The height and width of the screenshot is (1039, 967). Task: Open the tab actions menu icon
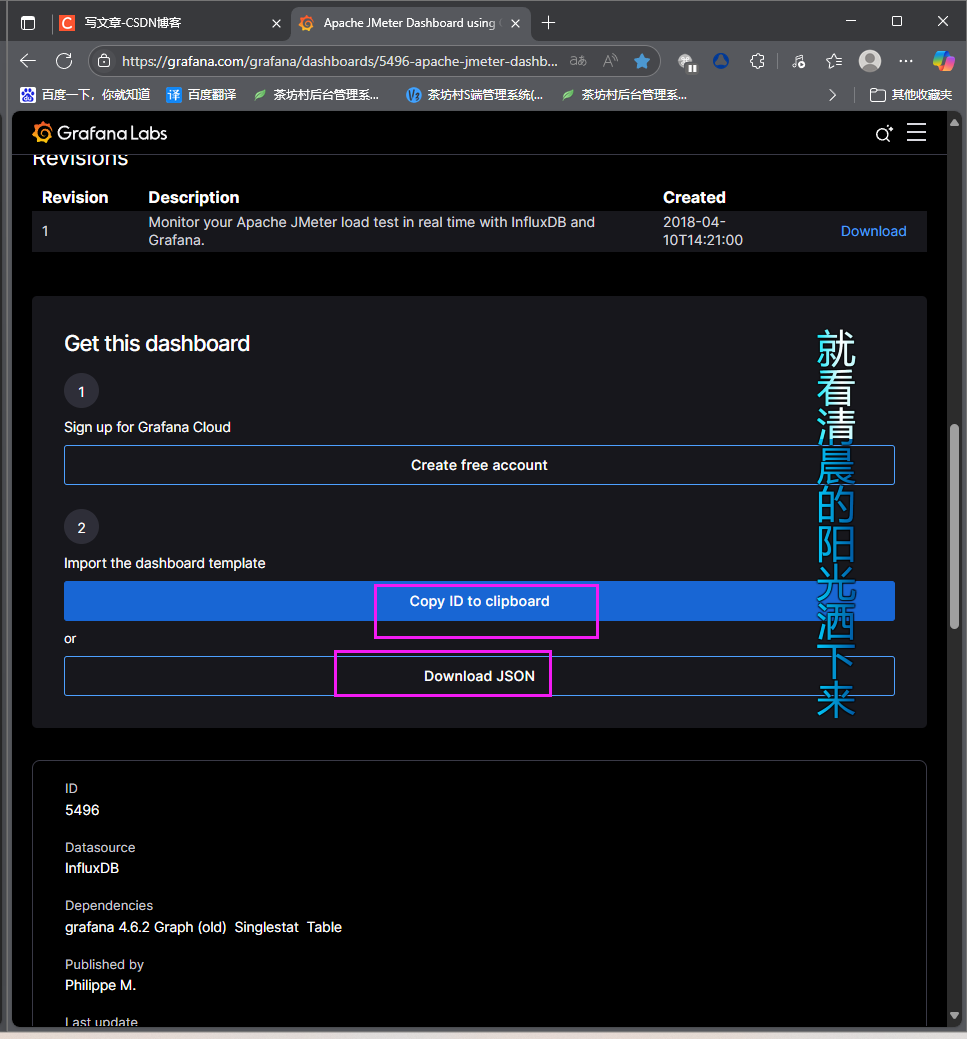[28, 23]
